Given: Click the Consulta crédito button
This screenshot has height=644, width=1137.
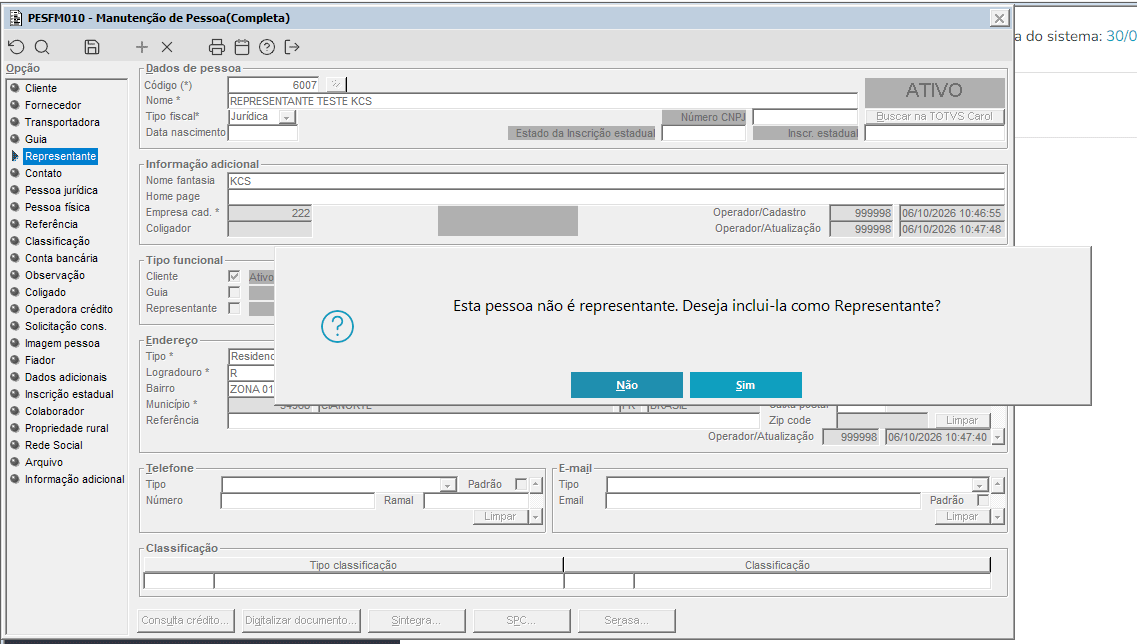Looking at the screenshot, I should 185,620.
